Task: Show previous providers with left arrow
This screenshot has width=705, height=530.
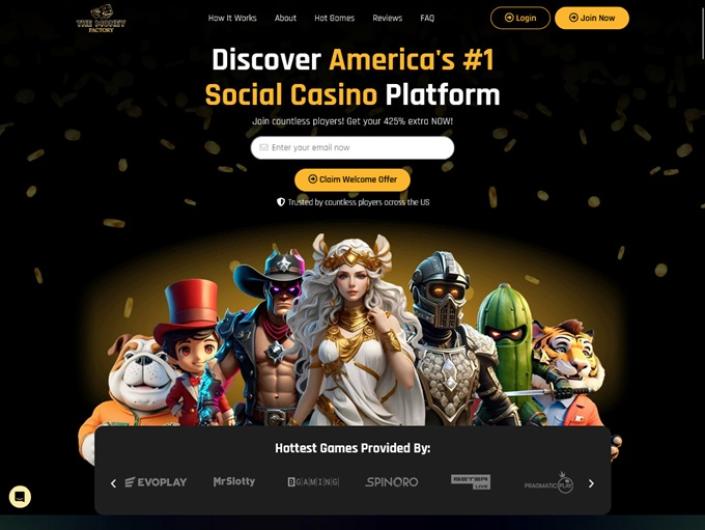Action: pos(113,483)
